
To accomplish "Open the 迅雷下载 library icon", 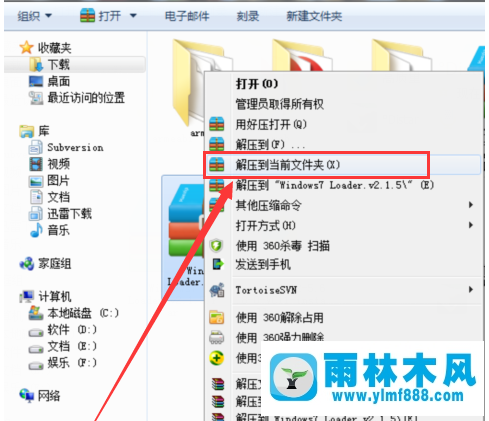I will [36, 214].
